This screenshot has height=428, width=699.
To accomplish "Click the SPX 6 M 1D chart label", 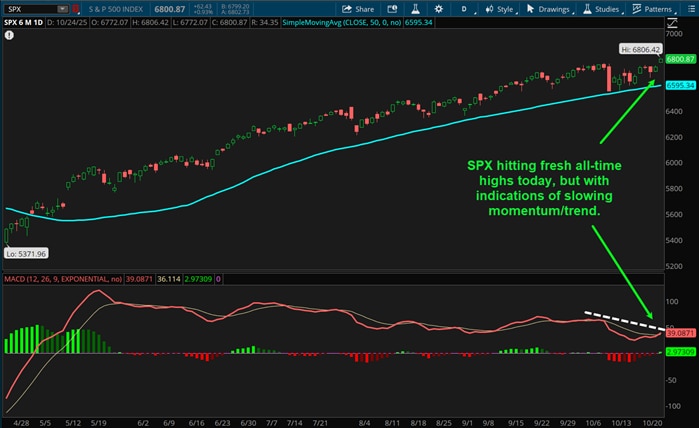I will point(24,22).
